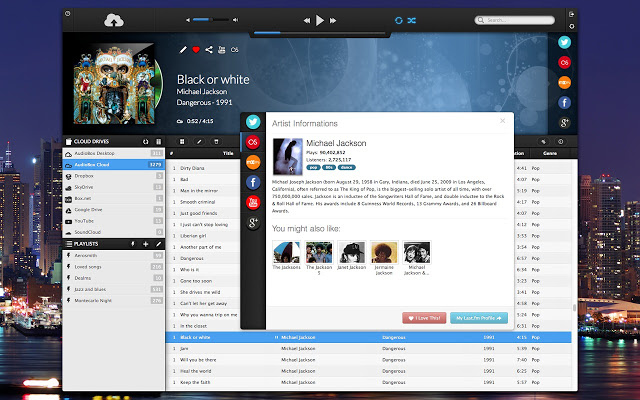Click lightning smart playlist icon in Playlists header

[x=133, y=244]
